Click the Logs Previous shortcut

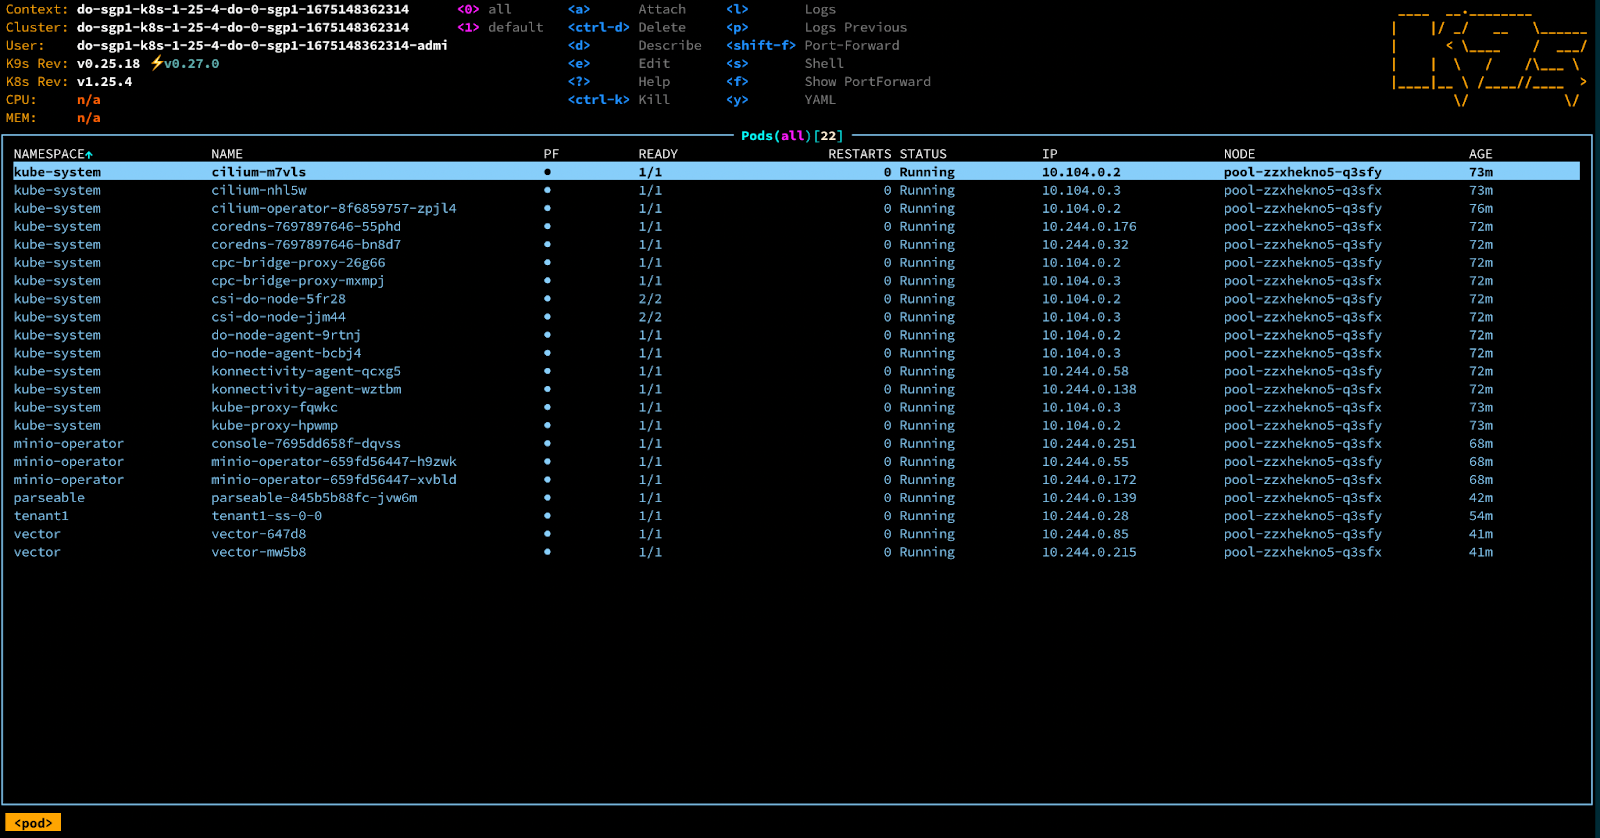coord(855,27)
